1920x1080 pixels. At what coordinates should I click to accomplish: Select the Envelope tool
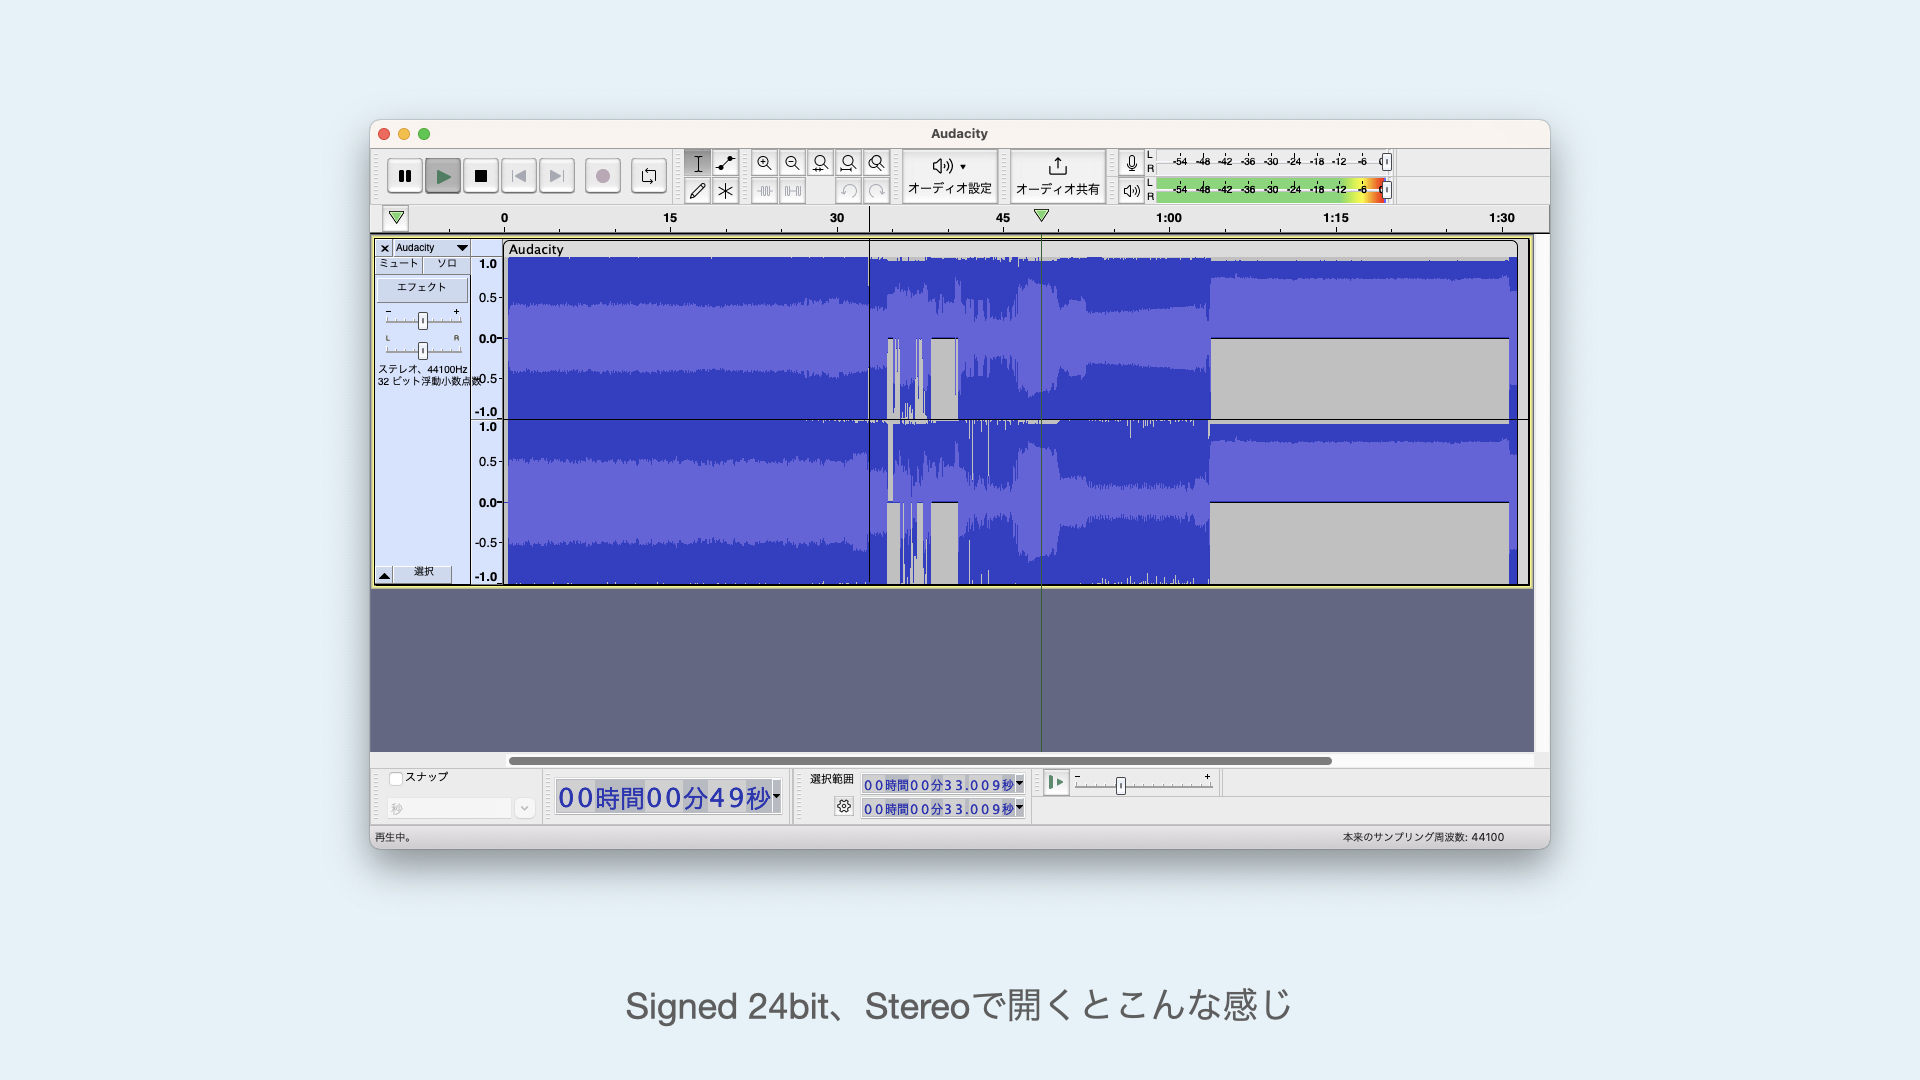click(x=726, y=163)
